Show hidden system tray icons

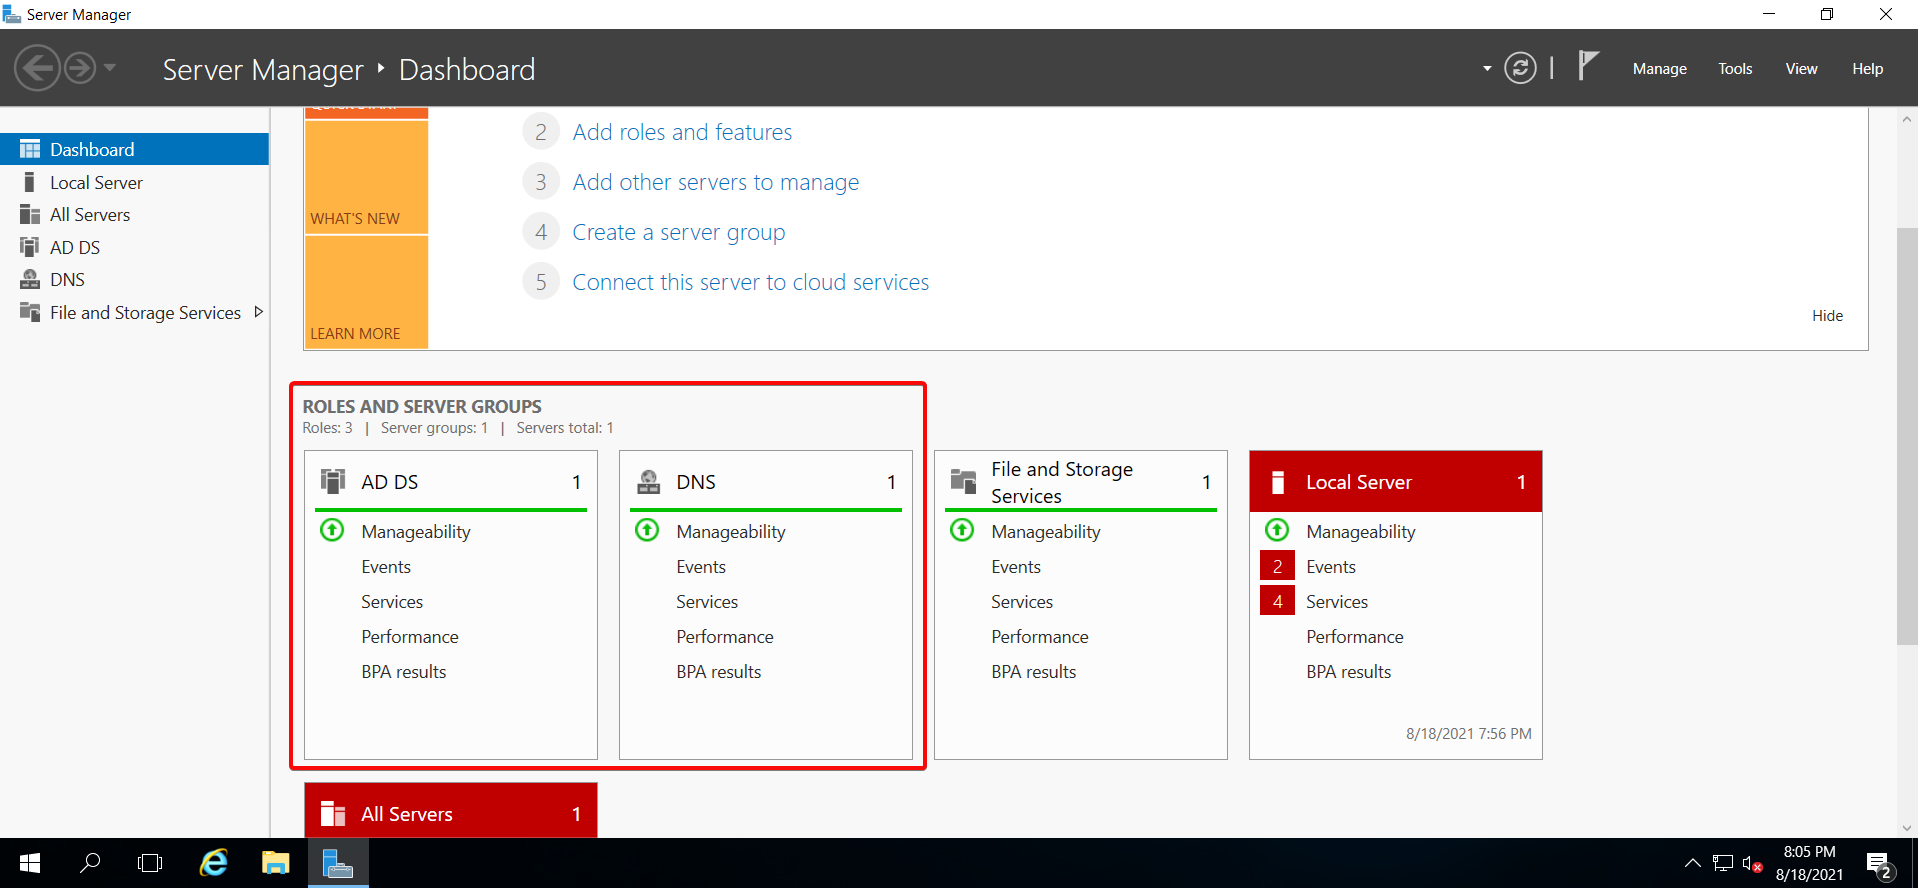1692,863
